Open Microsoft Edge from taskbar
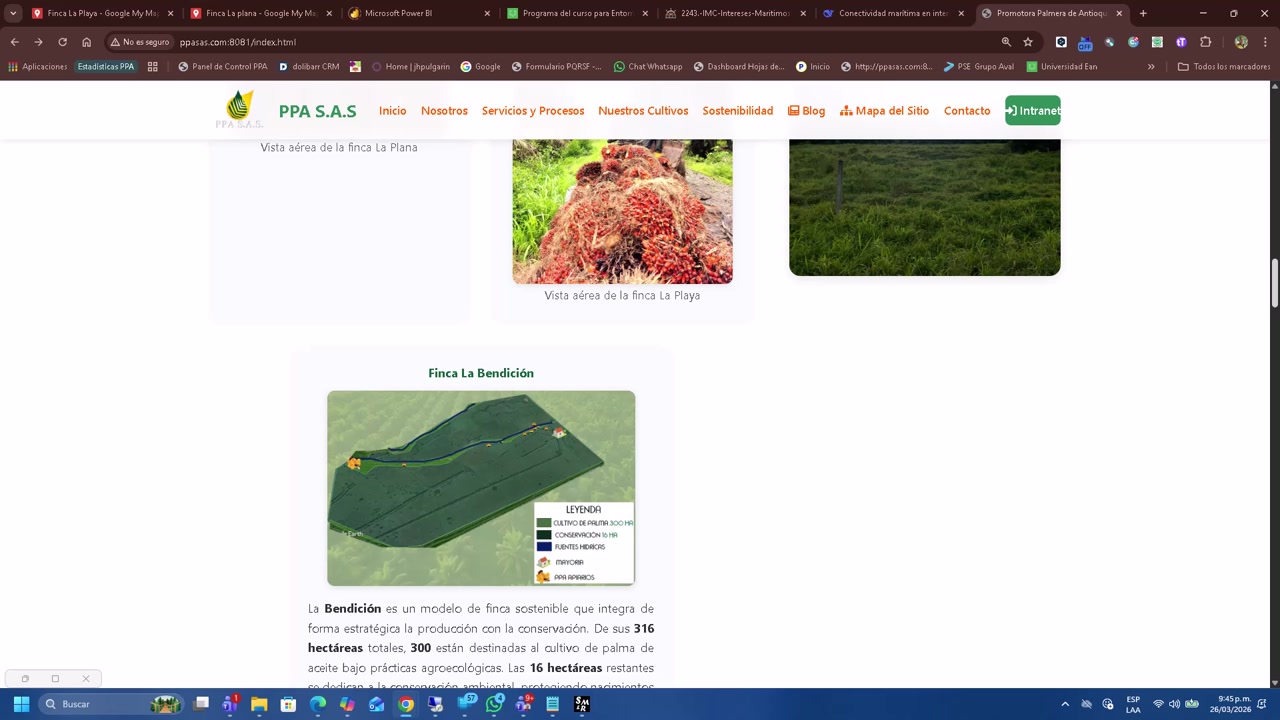Screen dimensions: 1280x720 318,704
